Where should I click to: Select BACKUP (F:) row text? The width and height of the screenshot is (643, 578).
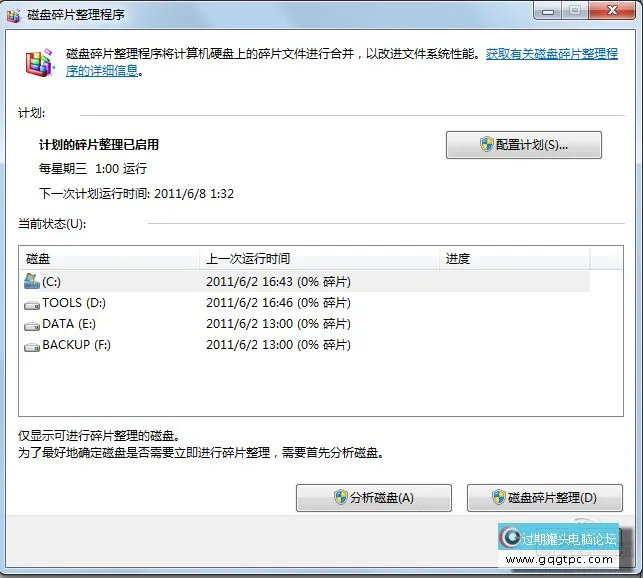(x=76, y=345)
